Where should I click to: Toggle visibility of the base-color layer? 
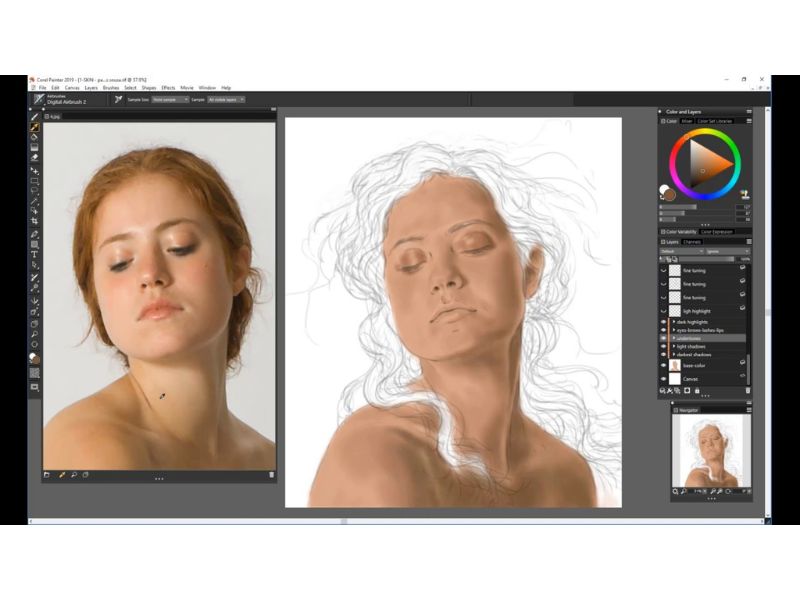pyautogui.click(x=662, y=364)
